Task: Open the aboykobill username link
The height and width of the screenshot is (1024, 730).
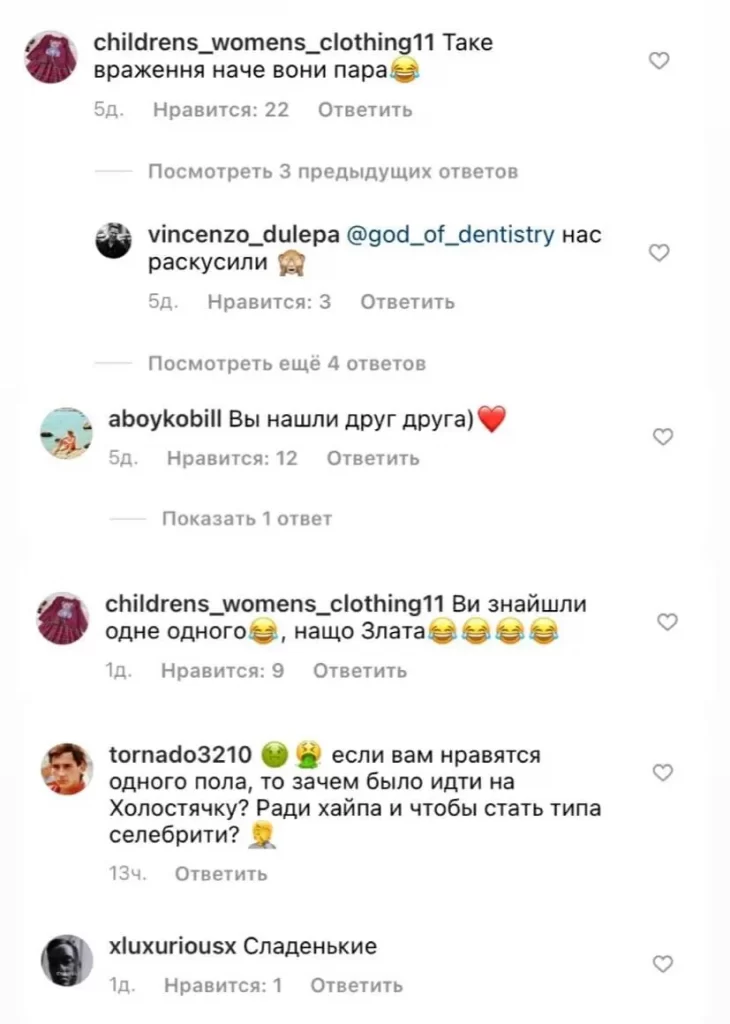Action: click(x=165, y=419)
